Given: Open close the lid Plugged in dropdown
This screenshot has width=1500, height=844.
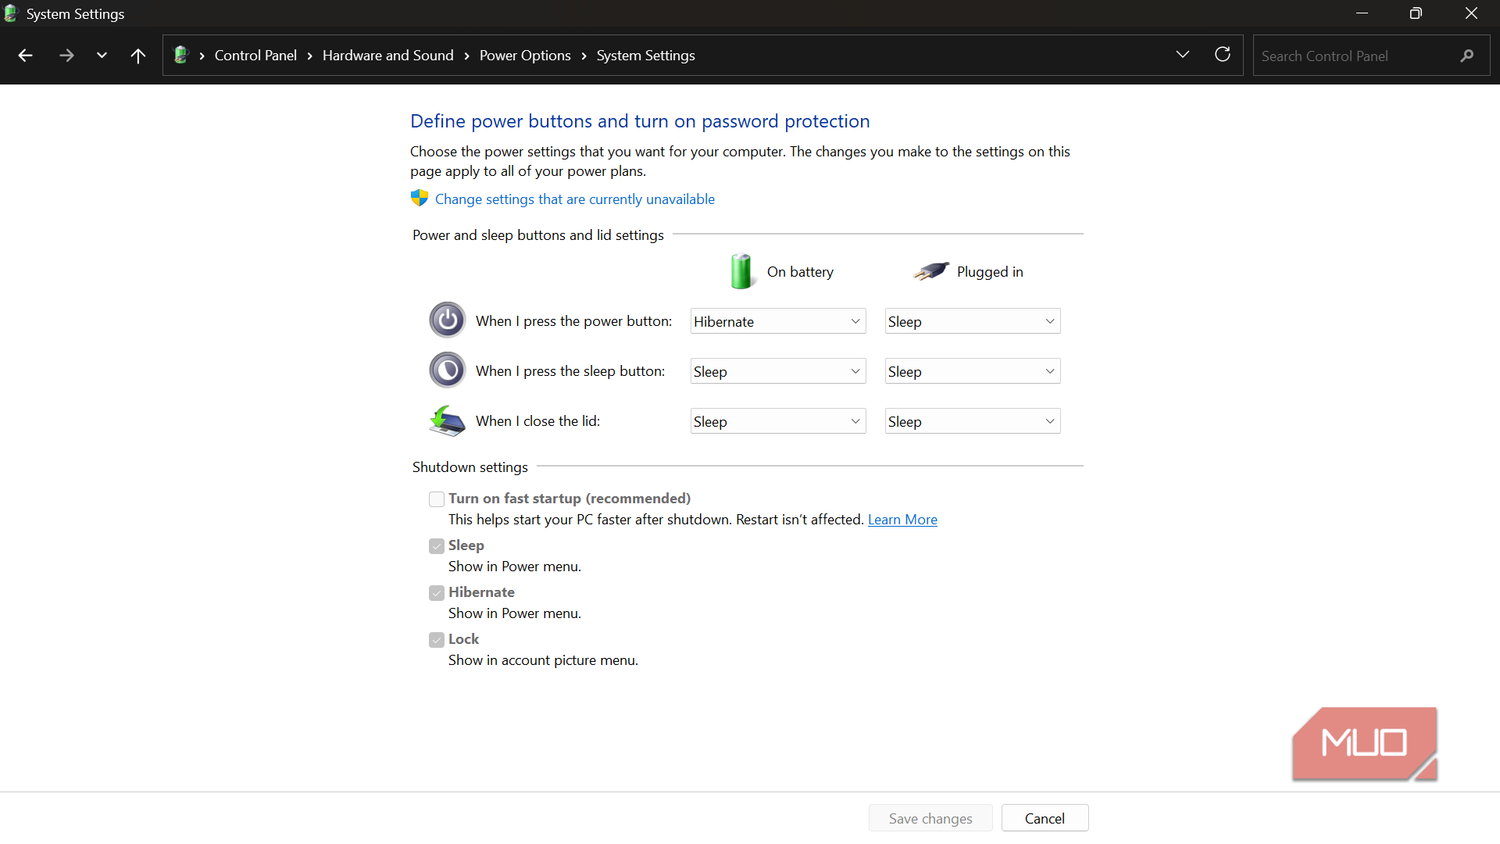Looking at the screenshot, I should (972, 421).
